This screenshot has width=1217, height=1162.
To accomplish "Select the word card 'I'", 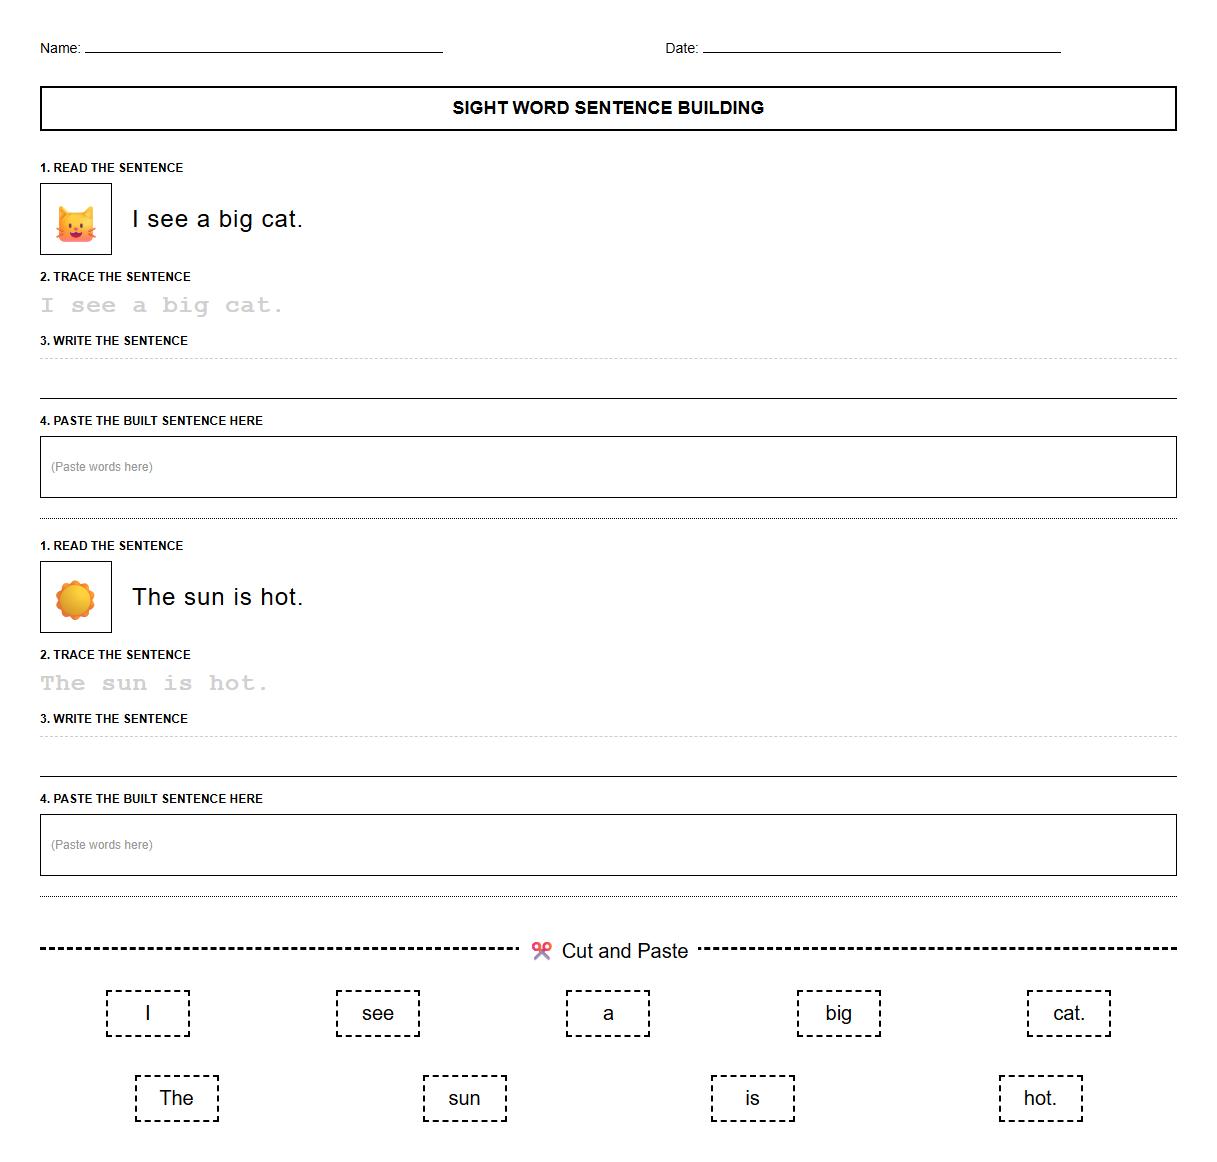I will [148, 1013].
